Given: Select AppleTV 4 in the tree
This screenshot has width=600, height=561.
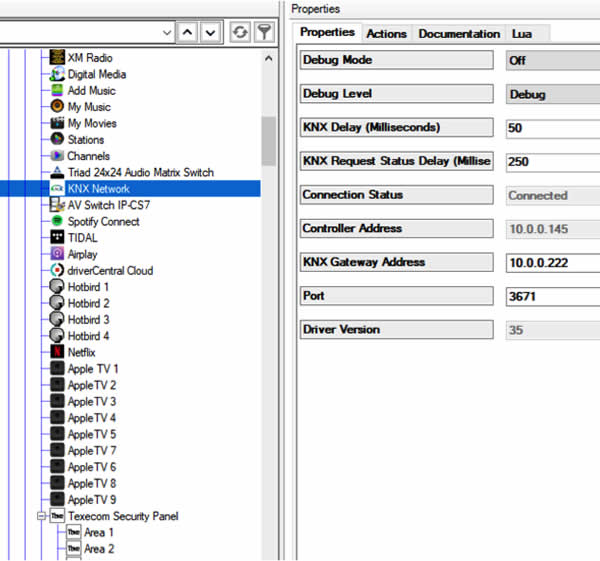Looking at the screenshot, I should pyautogui.click(x=92, y=418).
